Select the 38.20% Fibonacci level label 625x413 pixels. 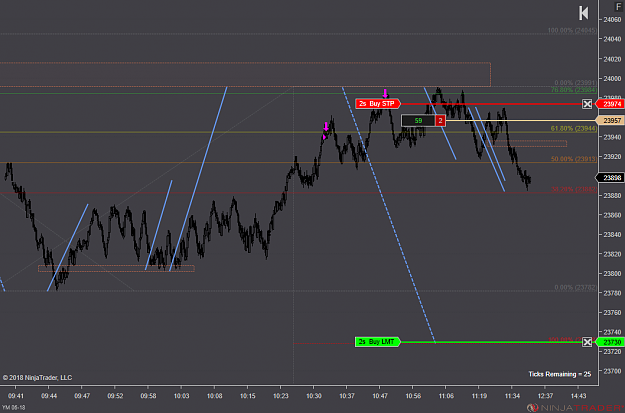(574, 189)
